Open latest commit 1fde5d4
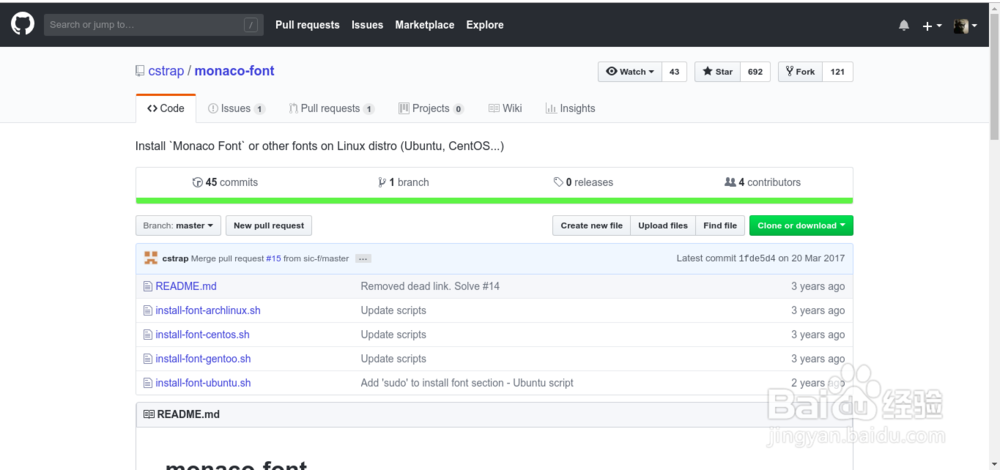 pos(757,259)
